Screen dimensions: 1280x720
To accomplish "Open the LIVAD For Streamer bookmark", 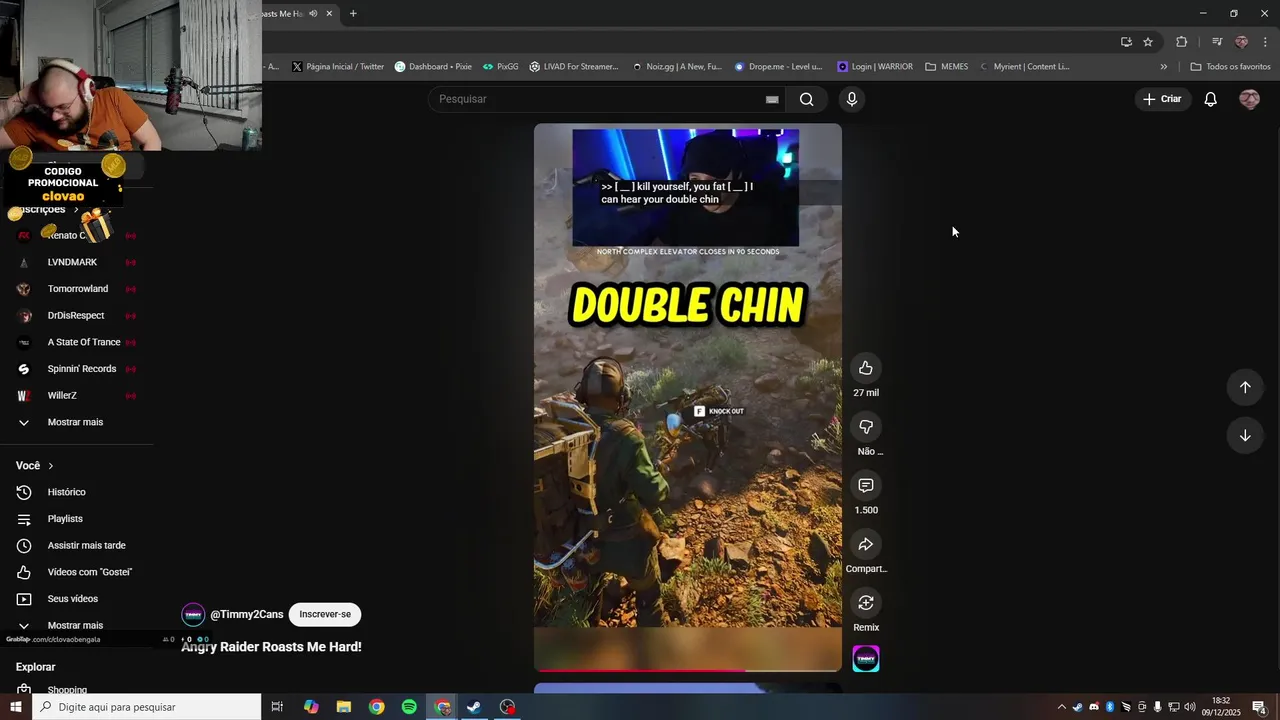I will point(574,67).
